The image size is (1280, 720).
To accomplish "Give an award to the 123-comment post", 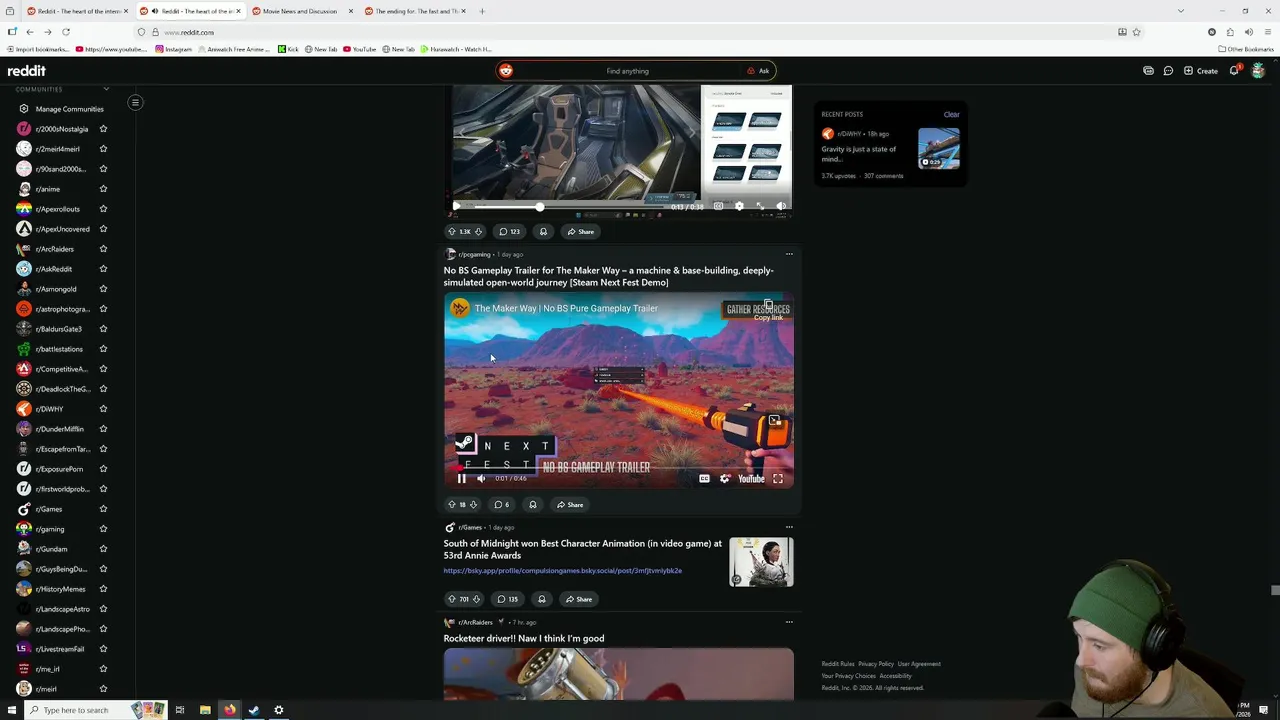I will coord(543,232).
